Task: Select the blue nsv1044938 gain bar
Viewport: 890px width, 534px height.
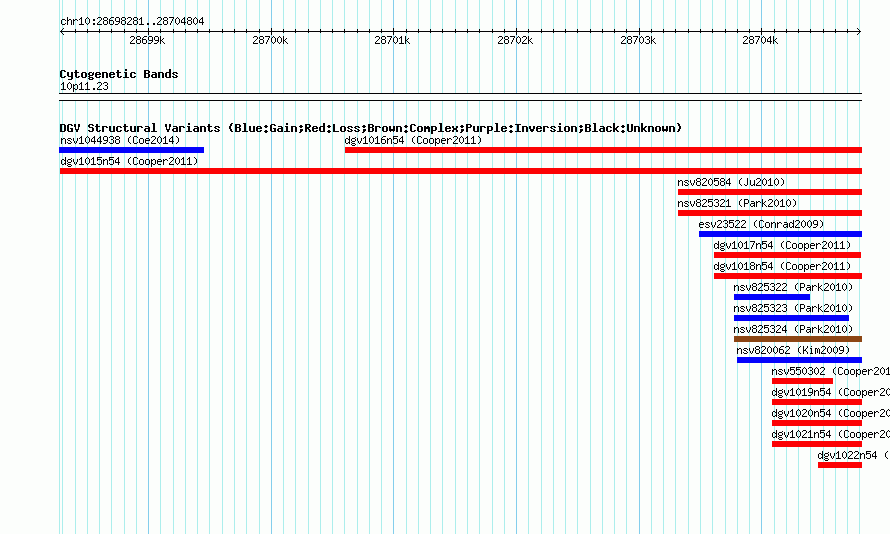Action: click(132, 150)
